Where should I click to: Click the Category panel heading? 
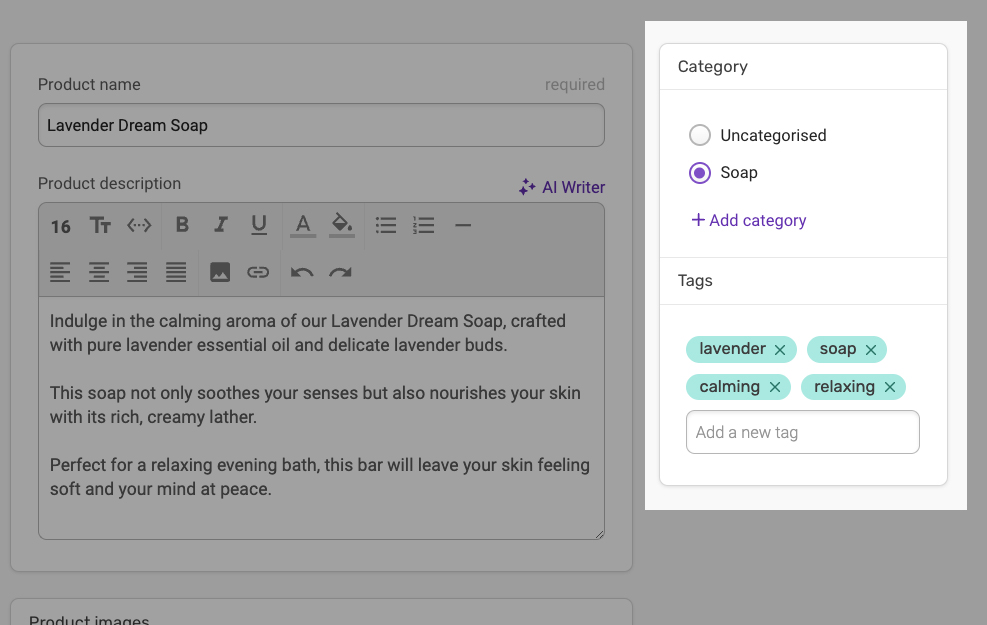[x=713, y=67]
